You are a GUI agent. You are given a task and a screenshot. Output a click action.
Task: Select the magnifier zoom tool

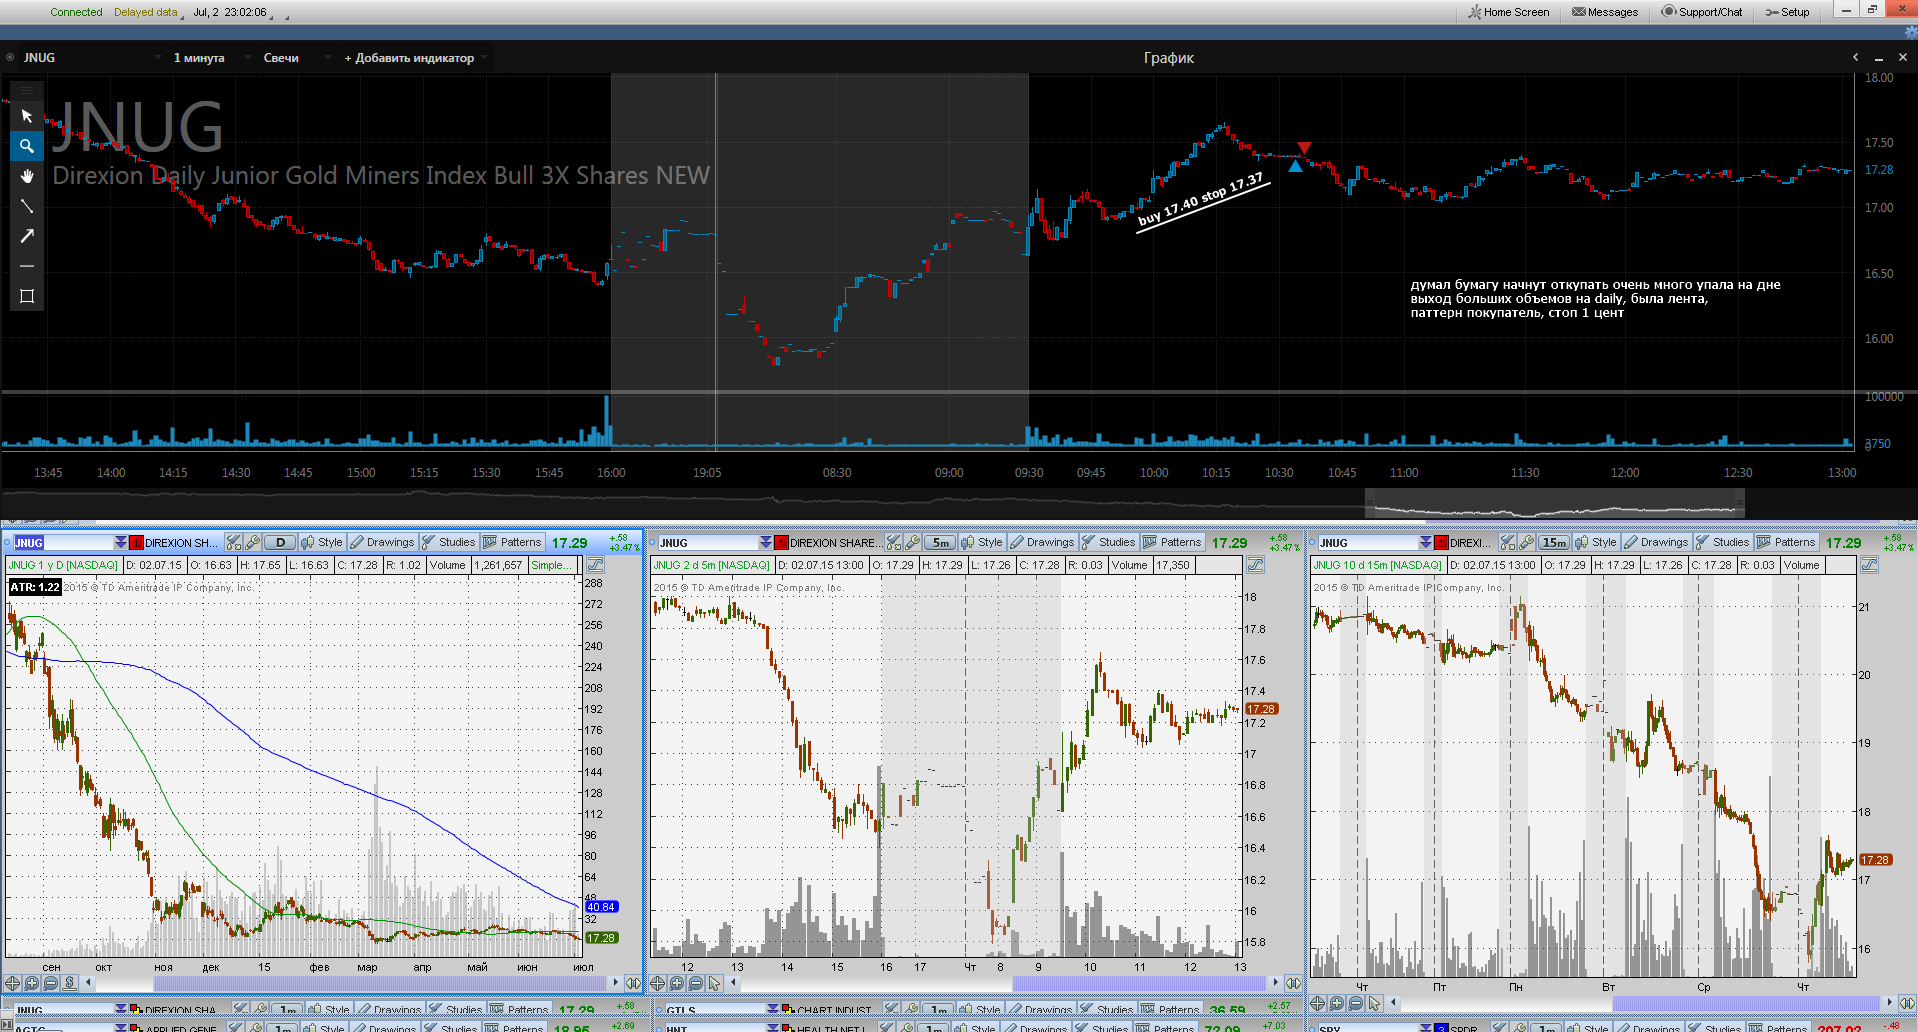tap(27, 146)
